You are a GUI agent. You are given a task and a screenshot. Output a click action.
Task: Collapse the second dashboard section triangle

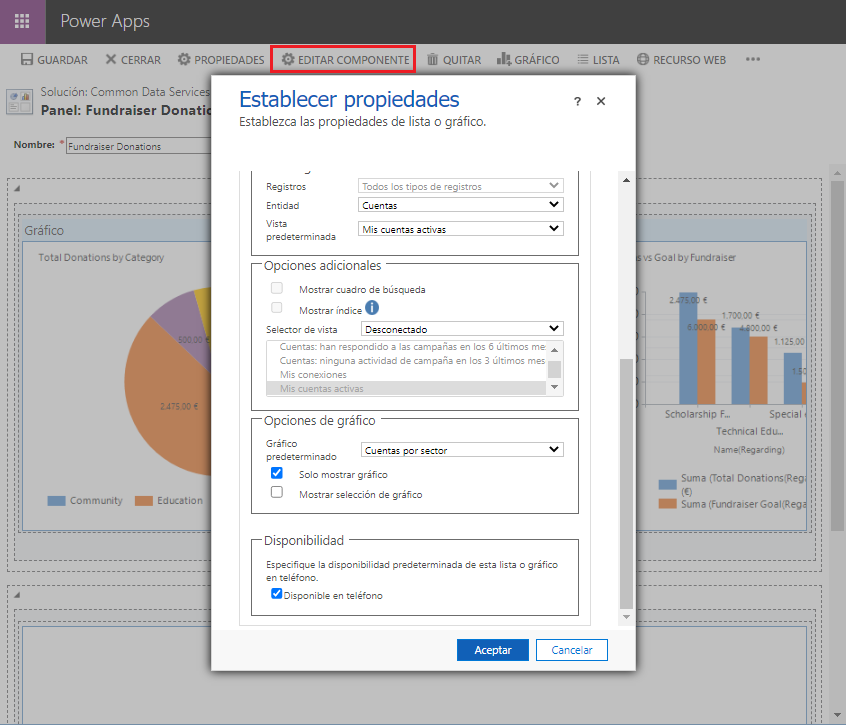coord(17,595)
